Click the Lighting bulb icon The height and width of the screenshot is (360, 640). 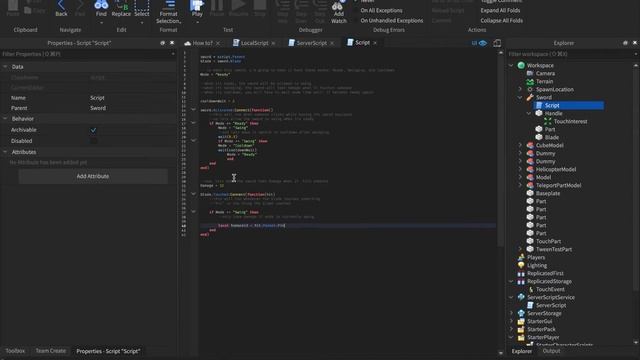[x=521, y=265]
